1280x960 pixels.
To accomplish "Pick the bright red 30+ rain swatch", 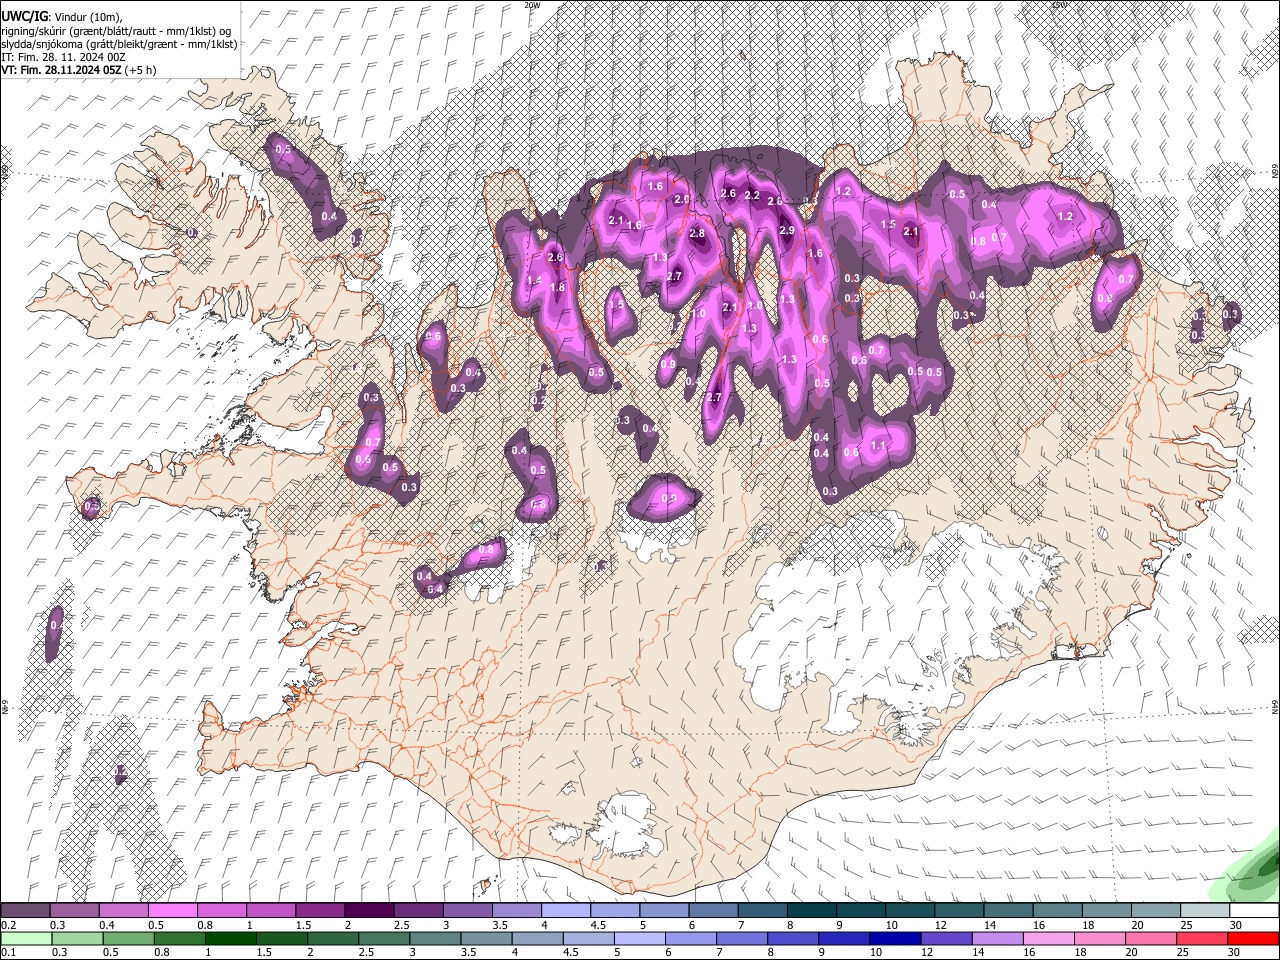I will pyautogui.click(x=1253, y=938).
